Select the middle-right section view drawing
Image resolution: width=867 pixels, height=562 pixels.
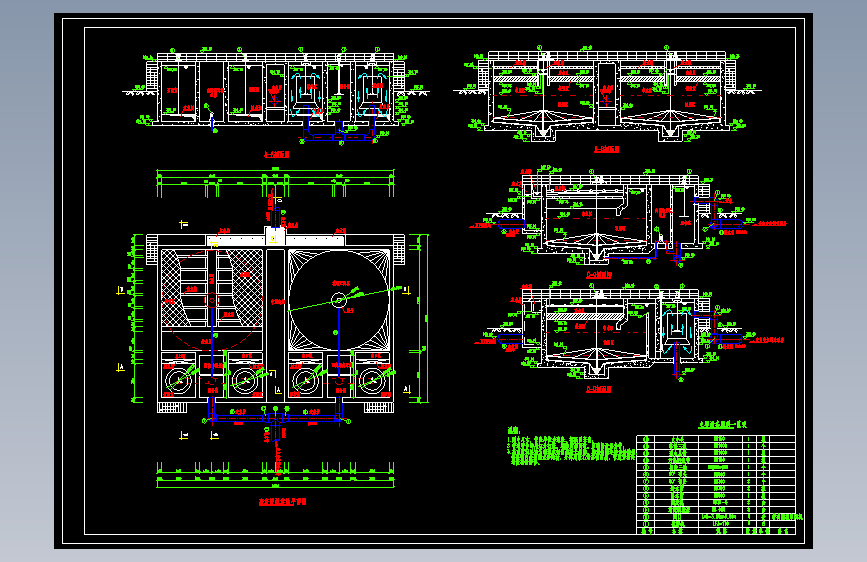[628, 217]
